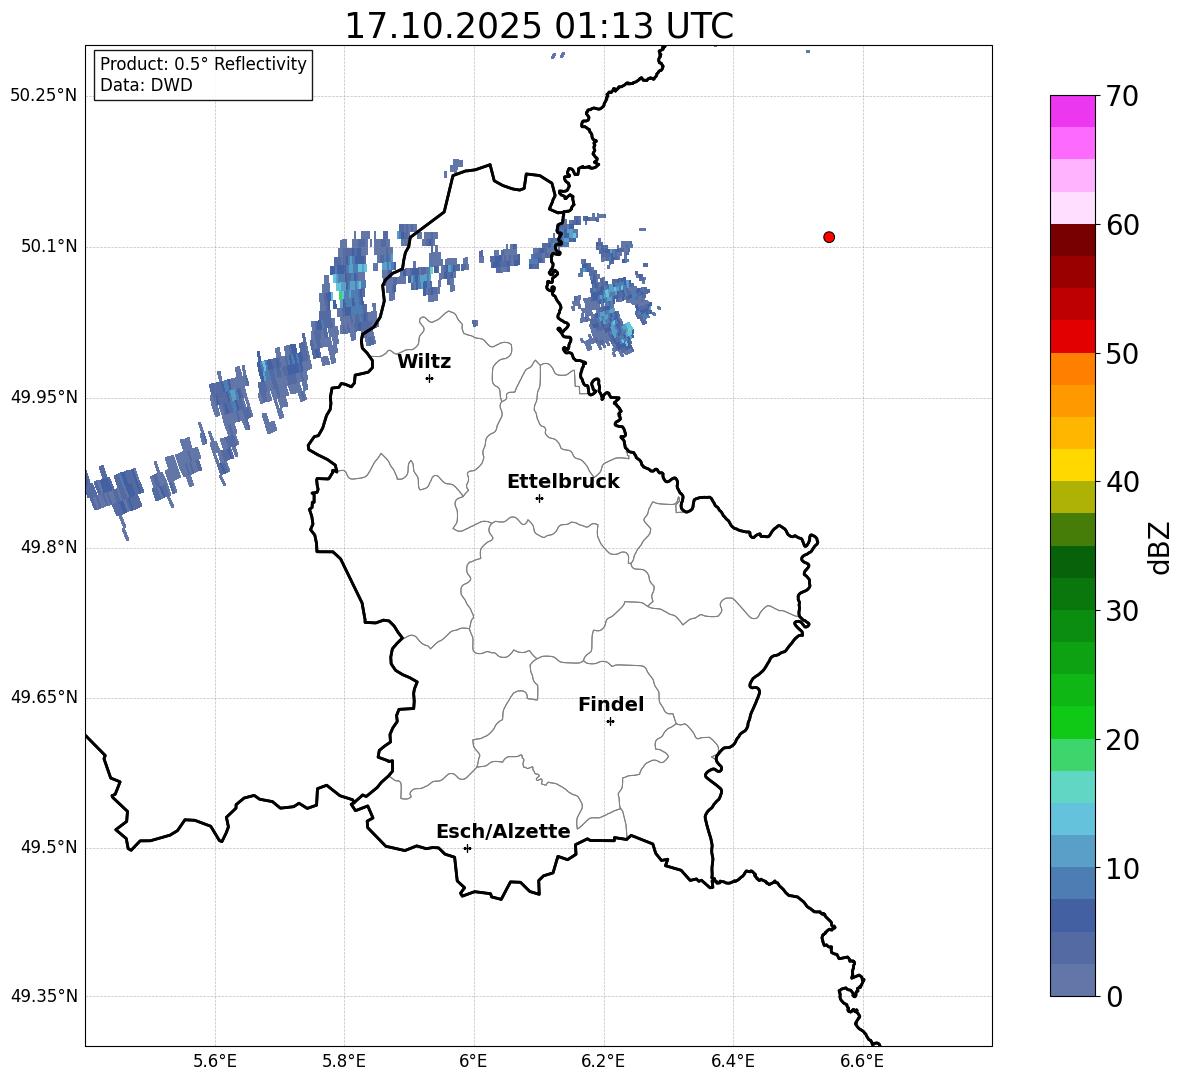
Task: Click the 0 tick on colorbar
Action: (1115, 997)
